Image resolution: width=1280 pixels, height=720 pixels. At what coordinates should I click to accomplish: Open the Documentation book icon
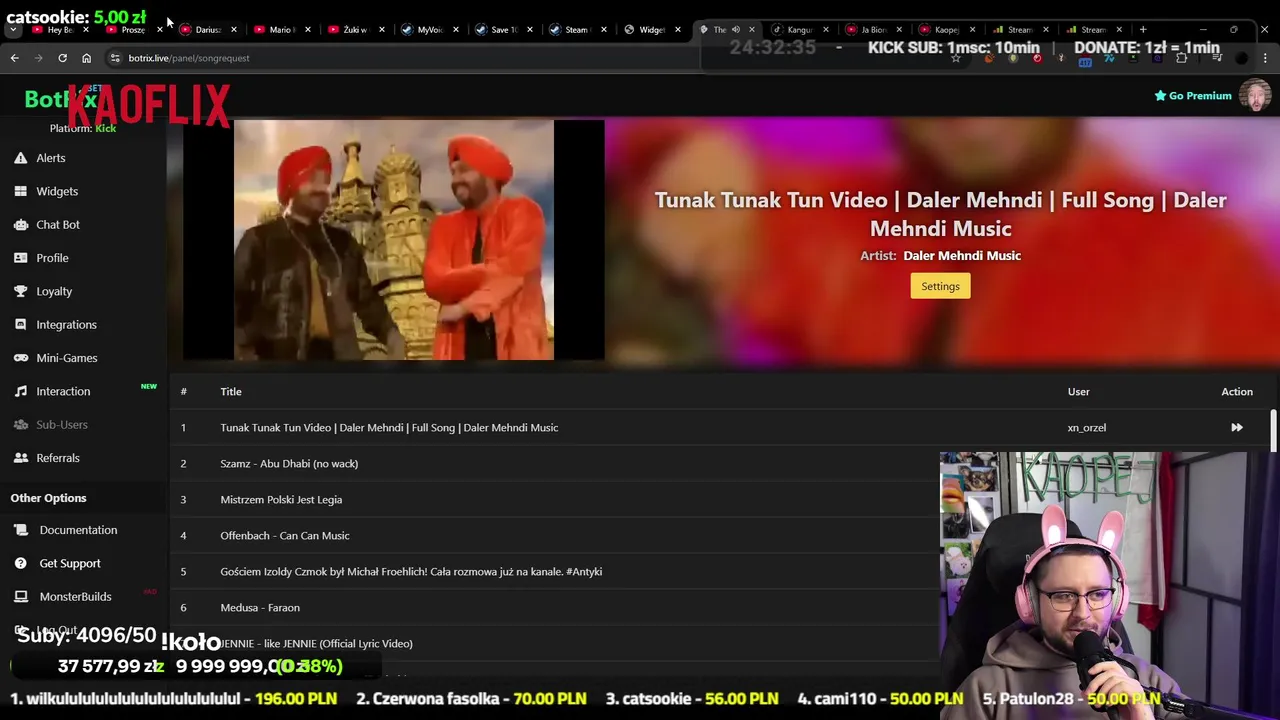(x=20, y=530)
